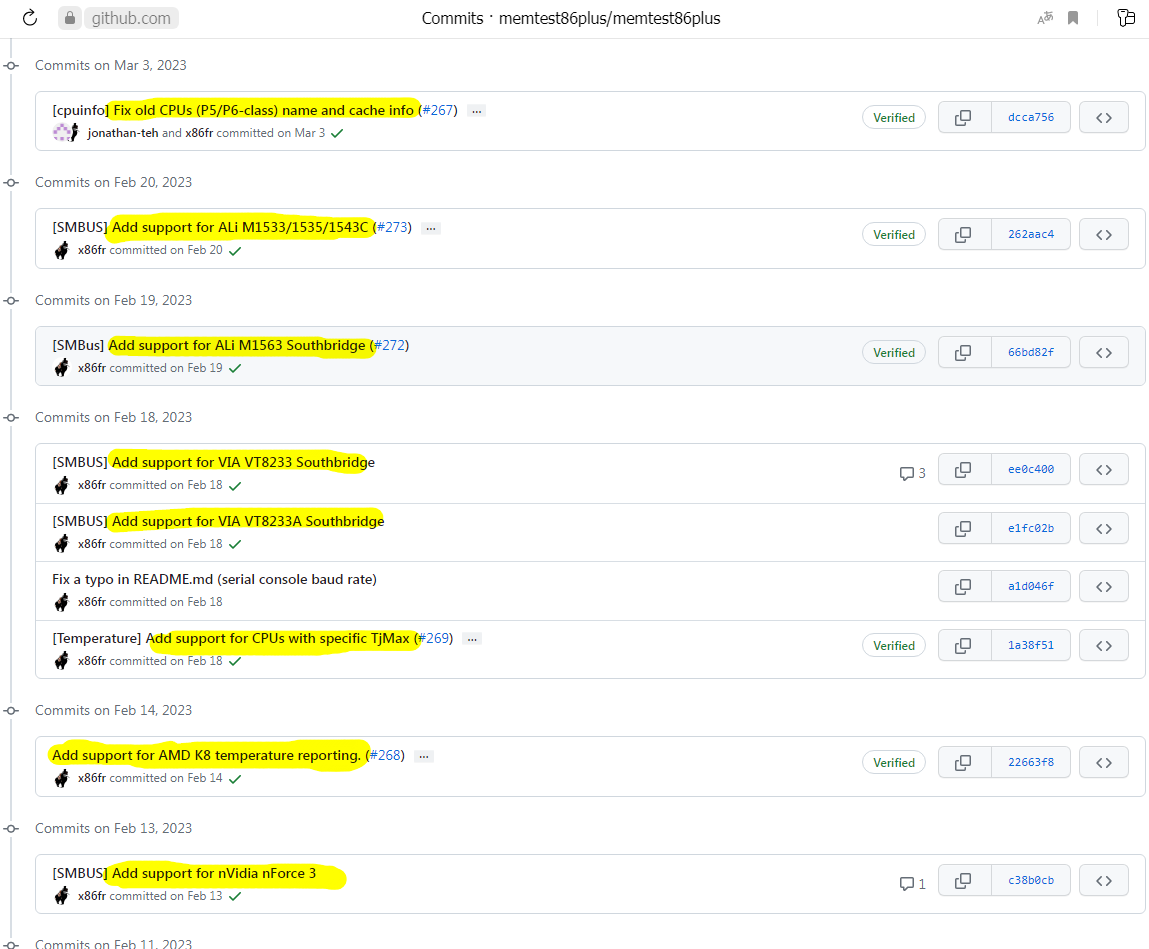
Task: Browse repository at commit a1d046f
Action: pos(1104,586)
